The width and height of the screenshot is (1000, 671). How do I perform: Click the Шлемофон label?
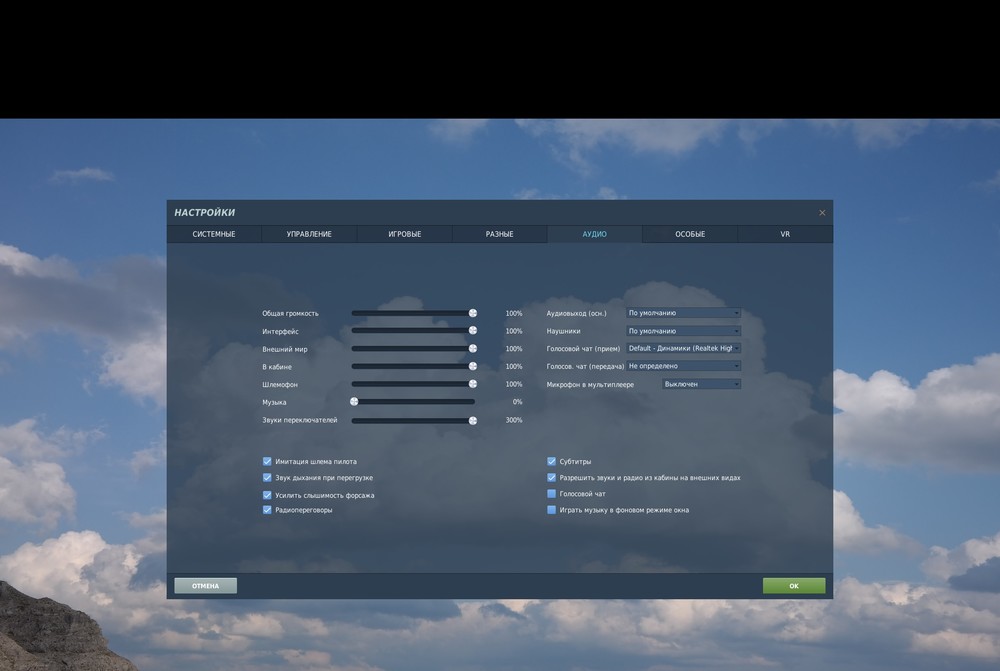(x=280, y=385)
